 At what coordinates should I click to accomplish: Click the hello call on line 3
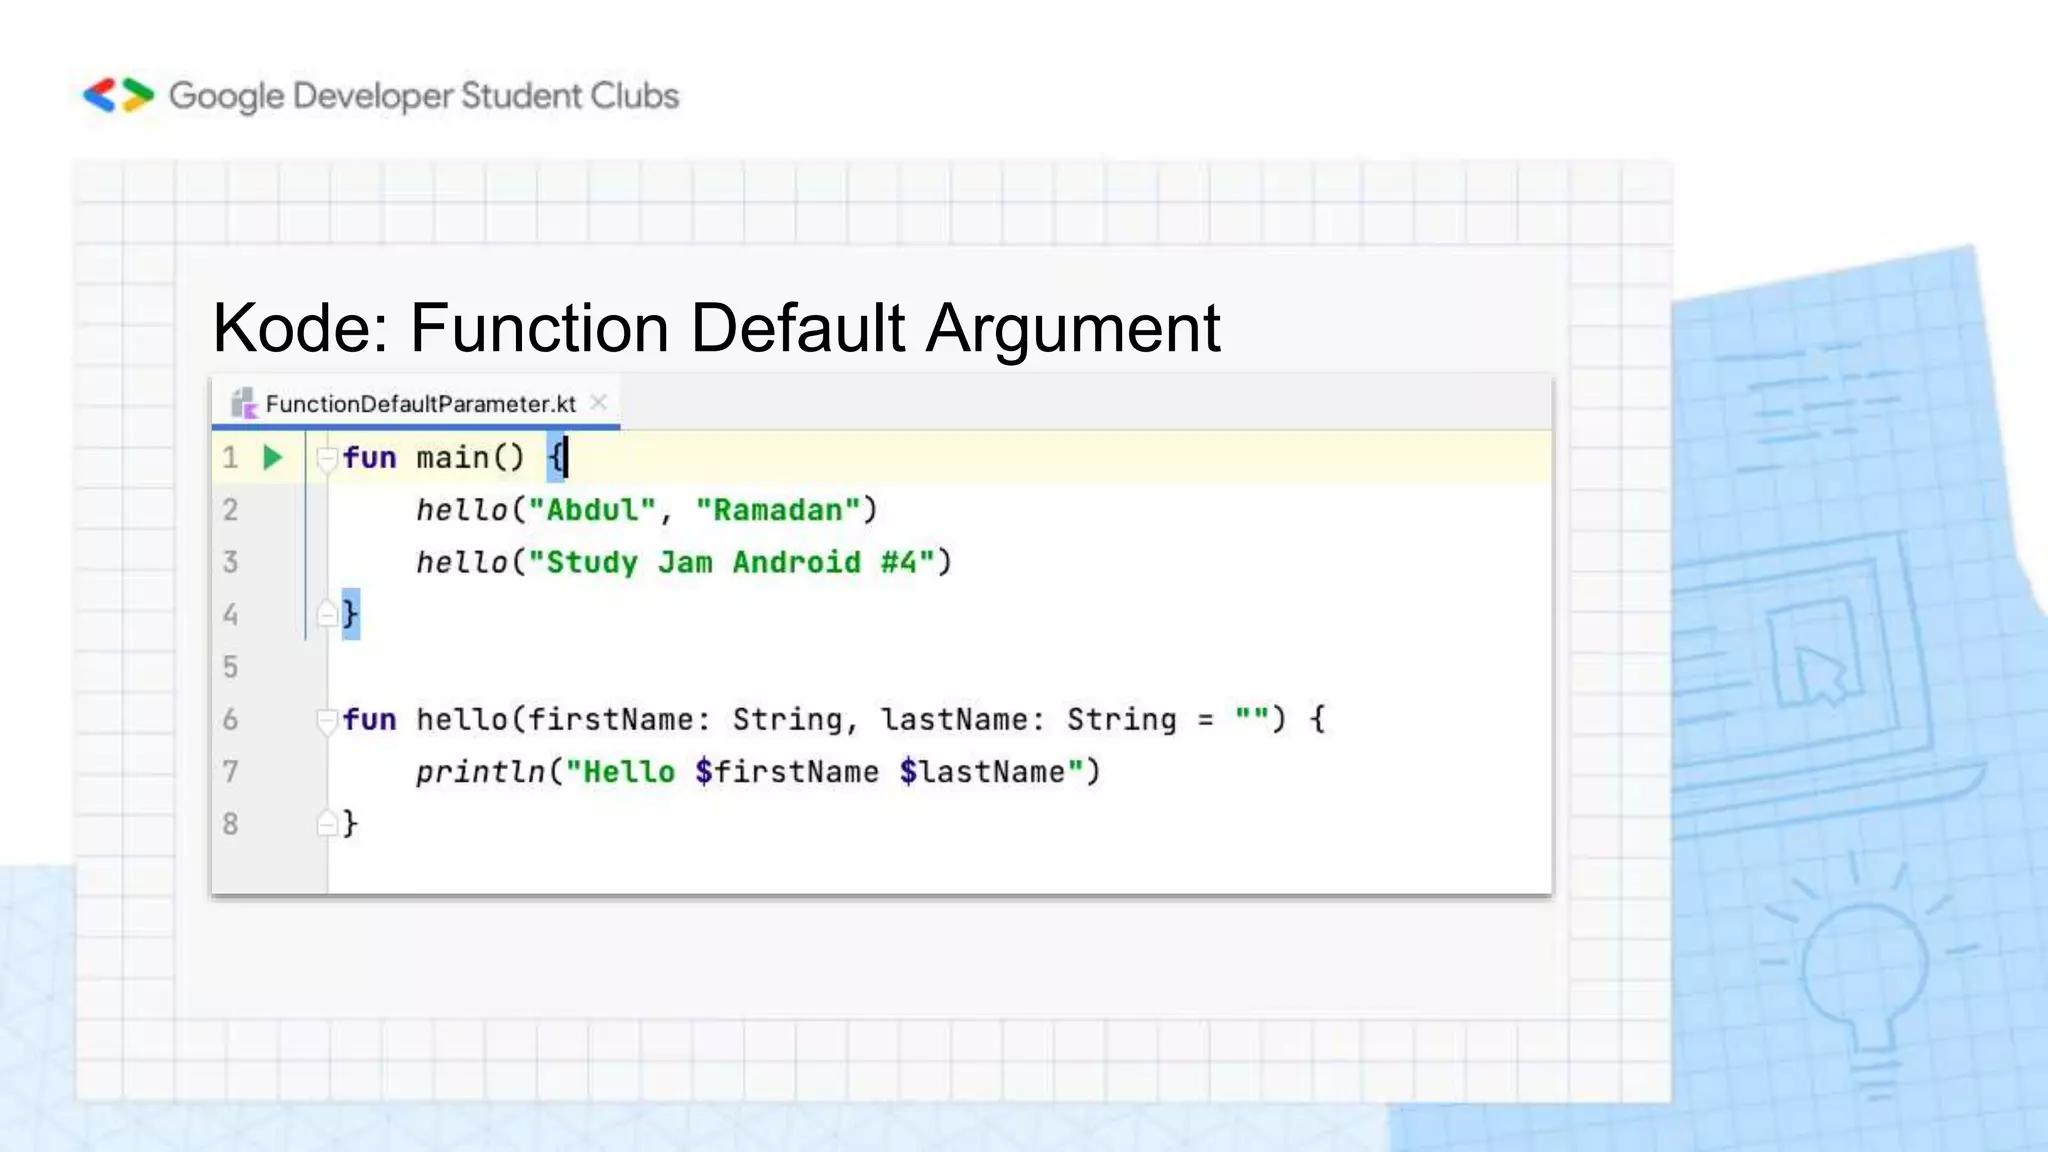point(462,562)
